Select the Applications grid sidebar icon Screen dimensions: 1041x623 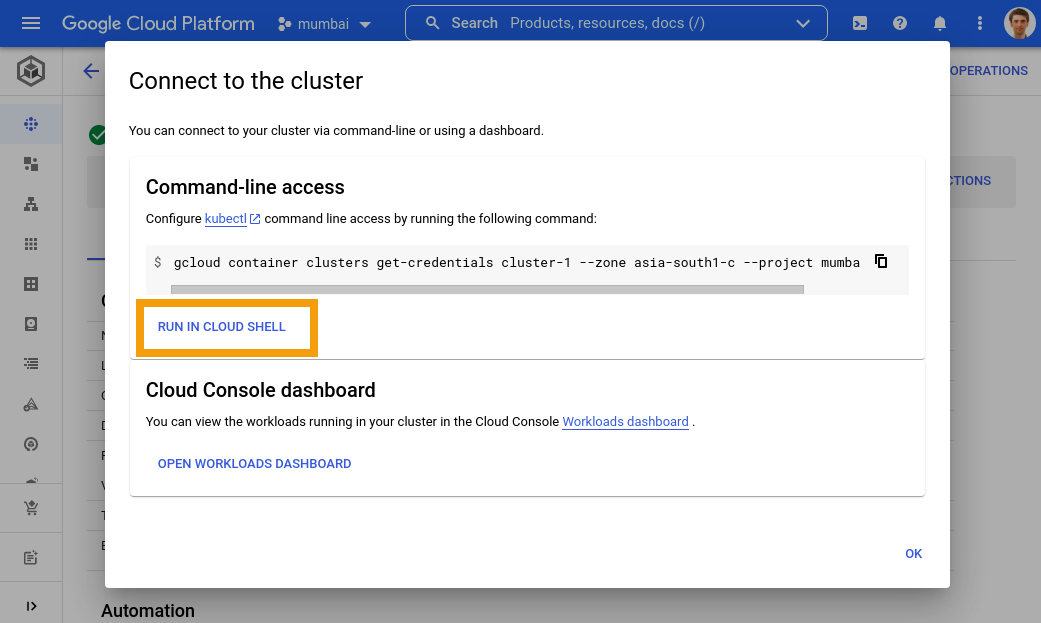(x=31, y=244)
